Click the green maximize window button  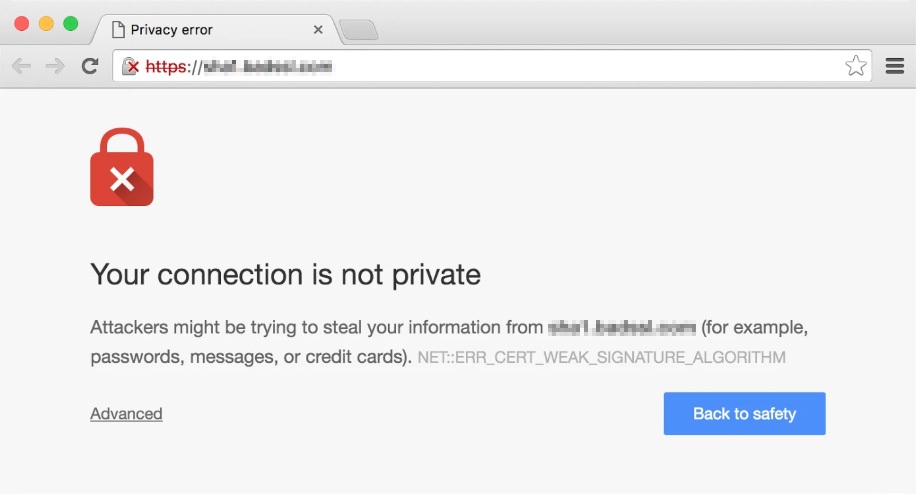click(71, 24)
